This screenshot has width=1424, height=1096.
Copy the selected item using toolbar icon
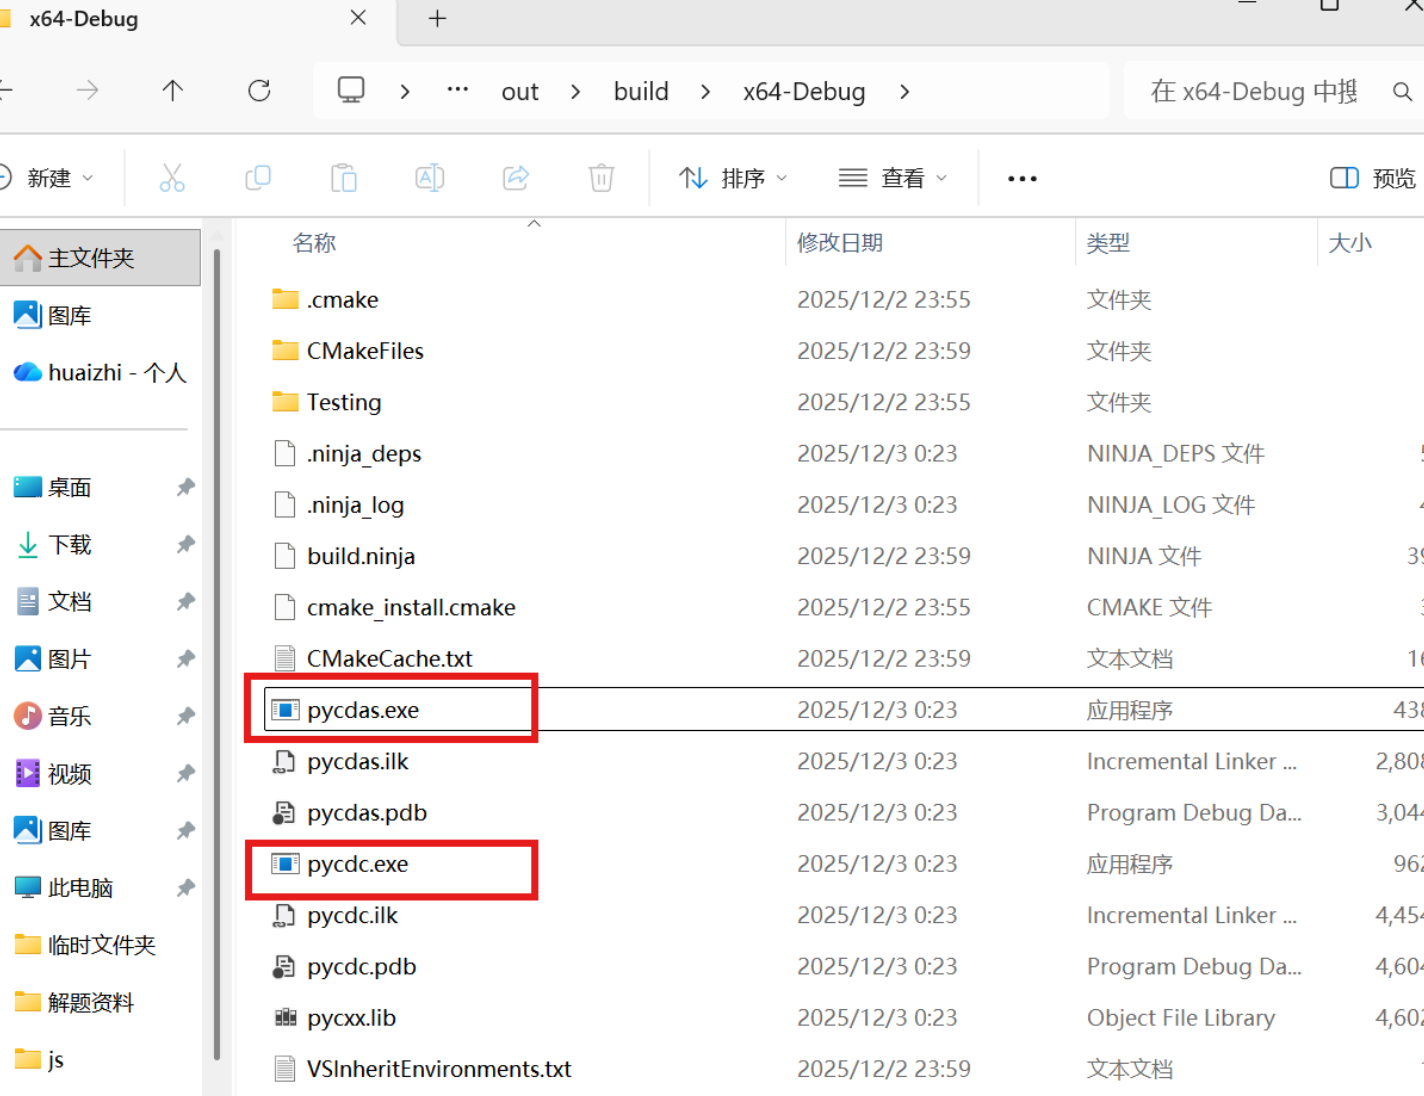point(257,177)
